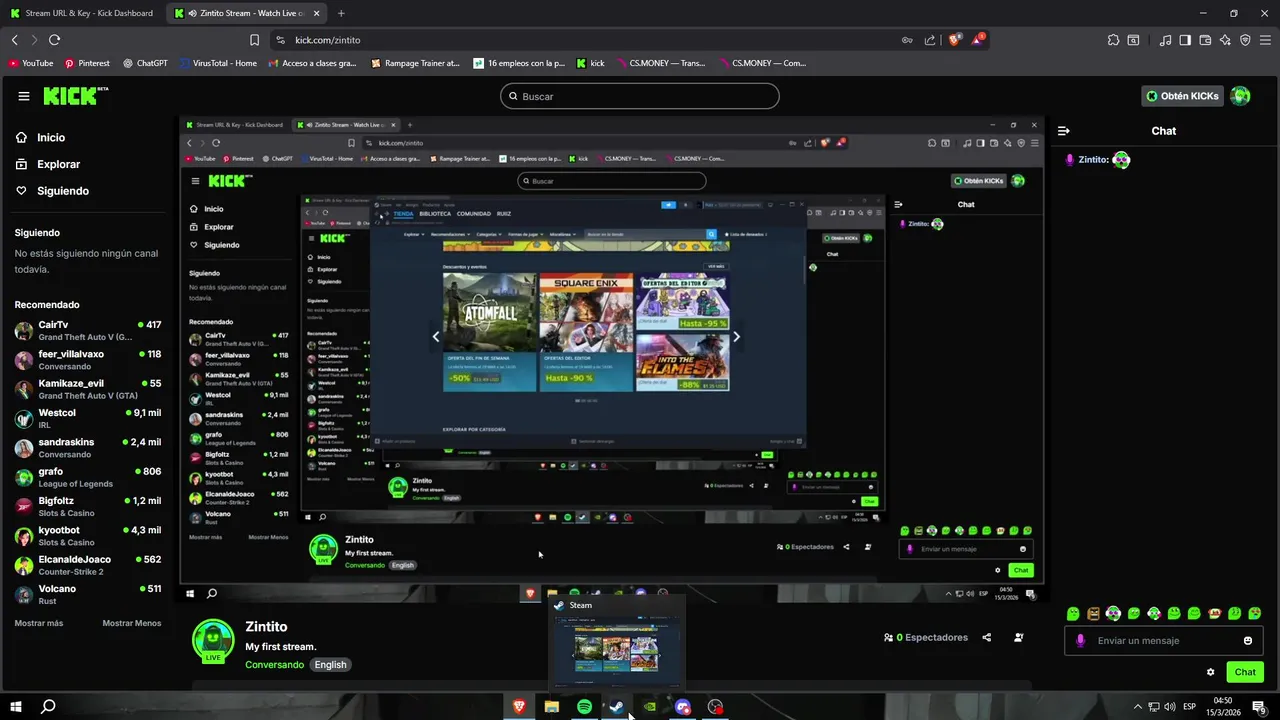Open the volume control in system tray

(1169, 707)
